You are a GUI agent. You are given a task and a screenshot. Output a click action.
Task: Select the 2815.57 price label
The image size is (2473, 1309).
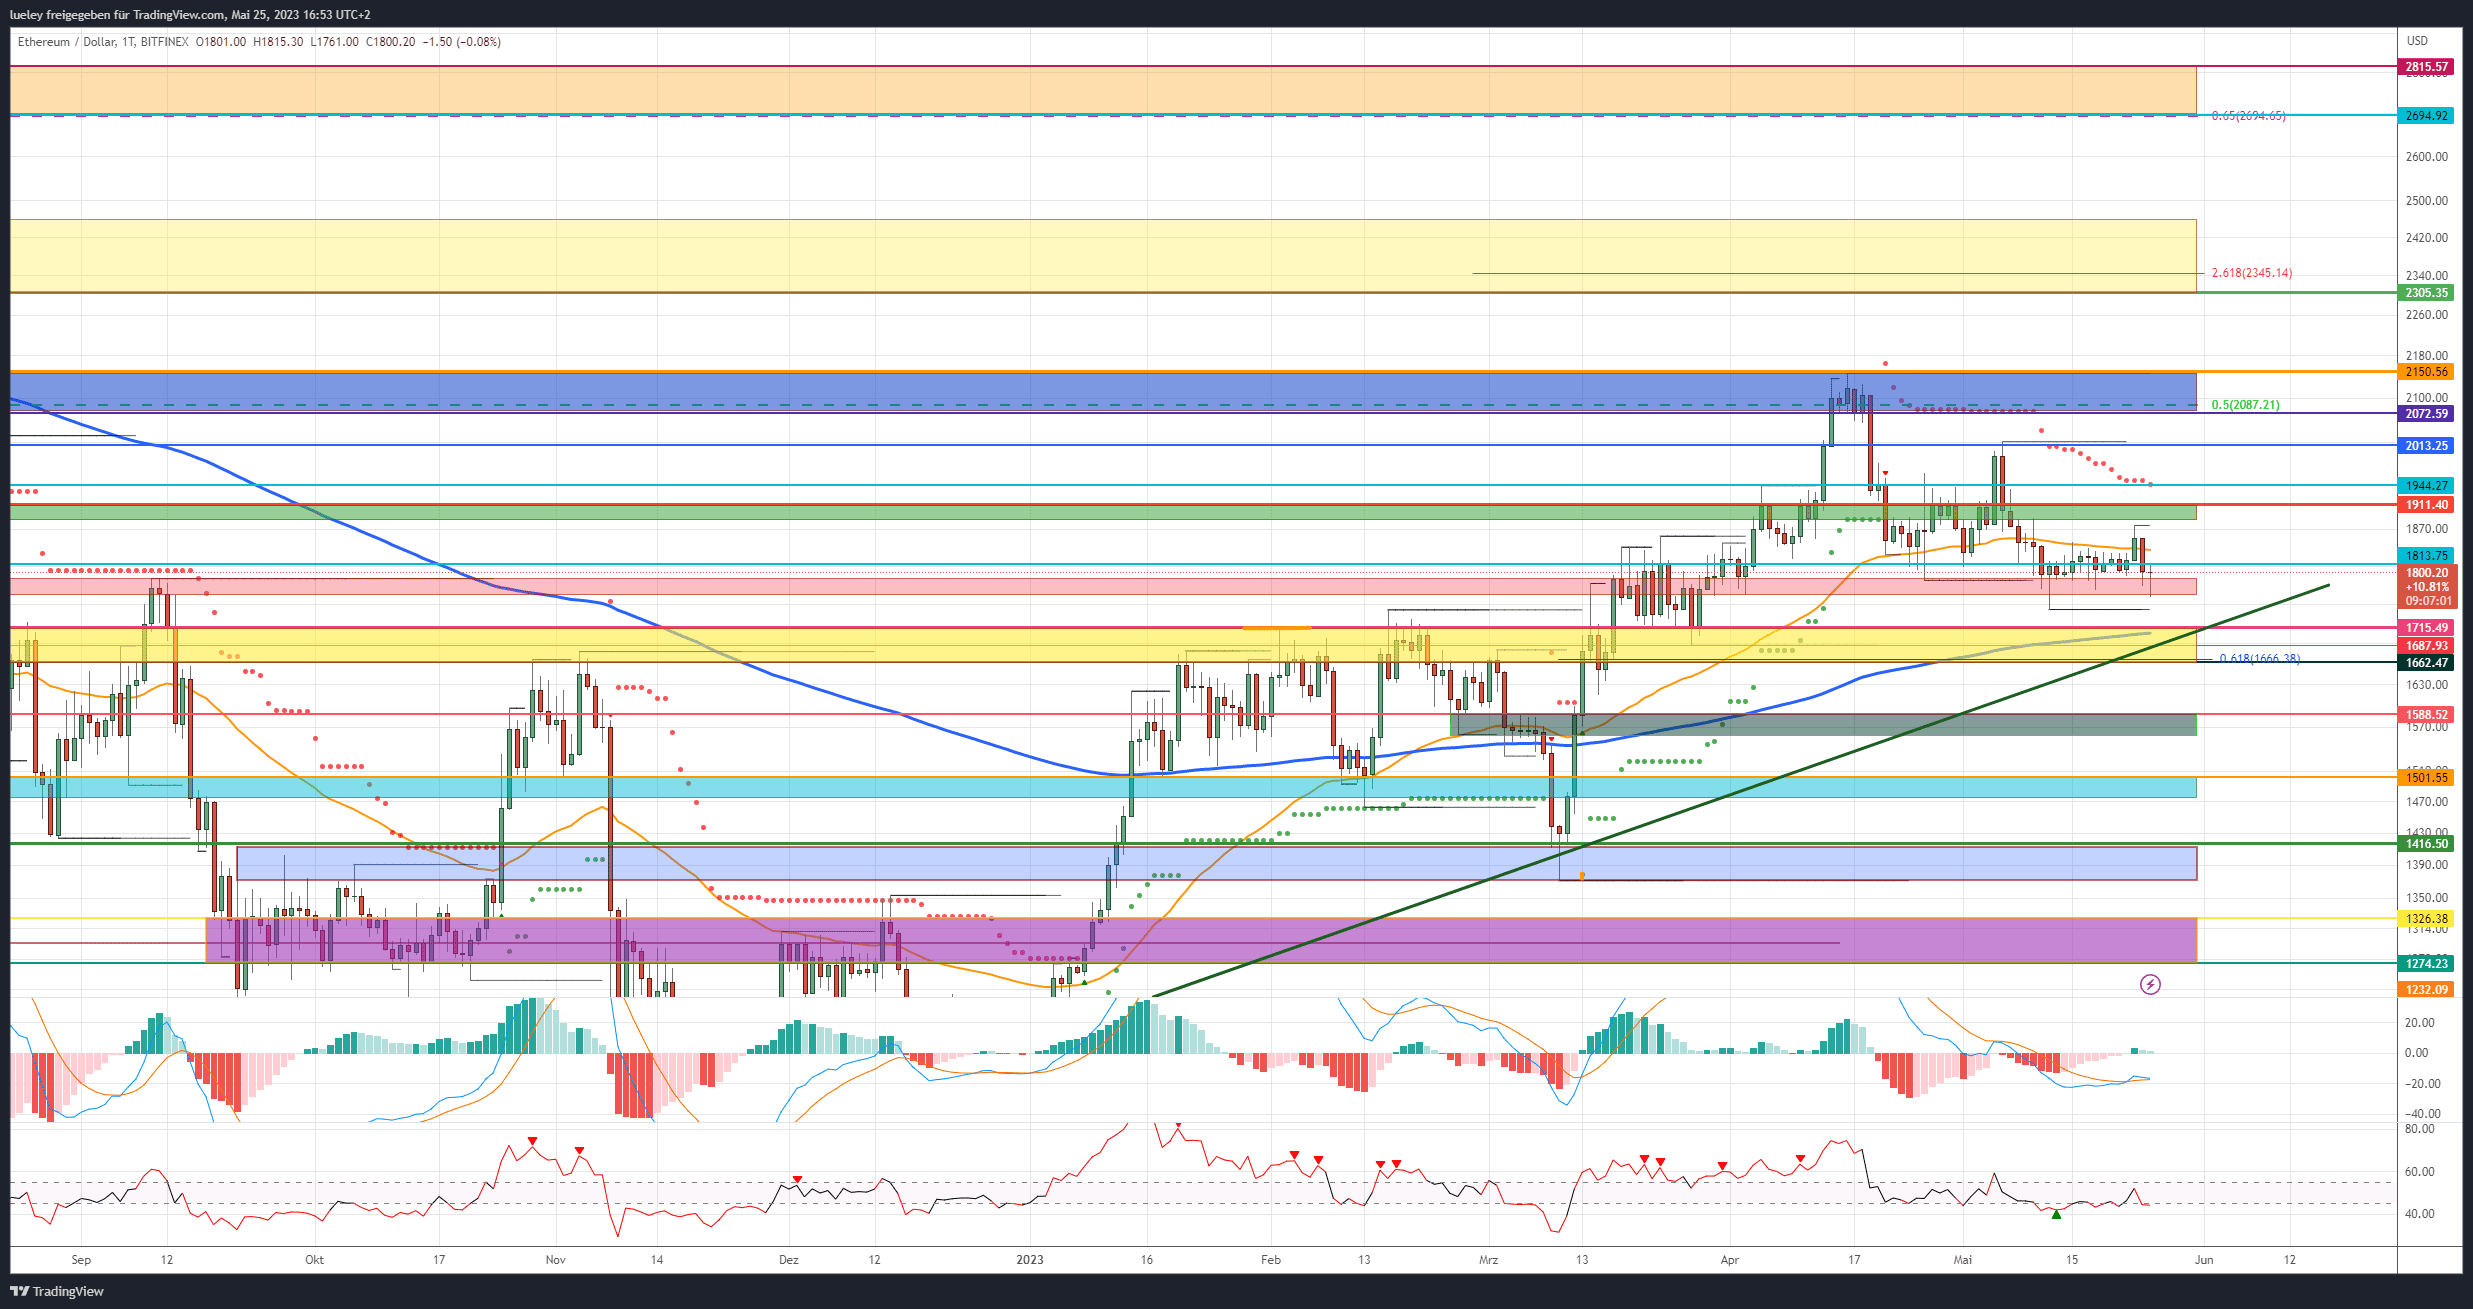pyautogui.click(x=2426, y=67)
